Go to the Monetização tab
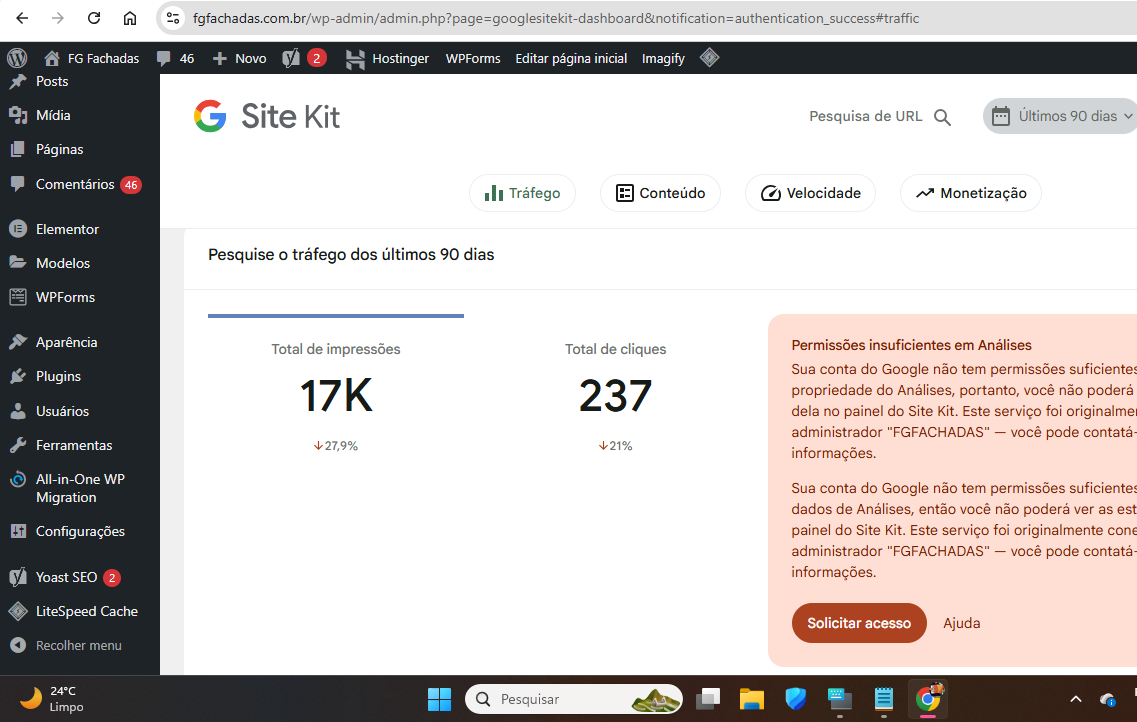The width and height of the screenshot is (1137, 722). pyautogui.click(x=970, y=193)
